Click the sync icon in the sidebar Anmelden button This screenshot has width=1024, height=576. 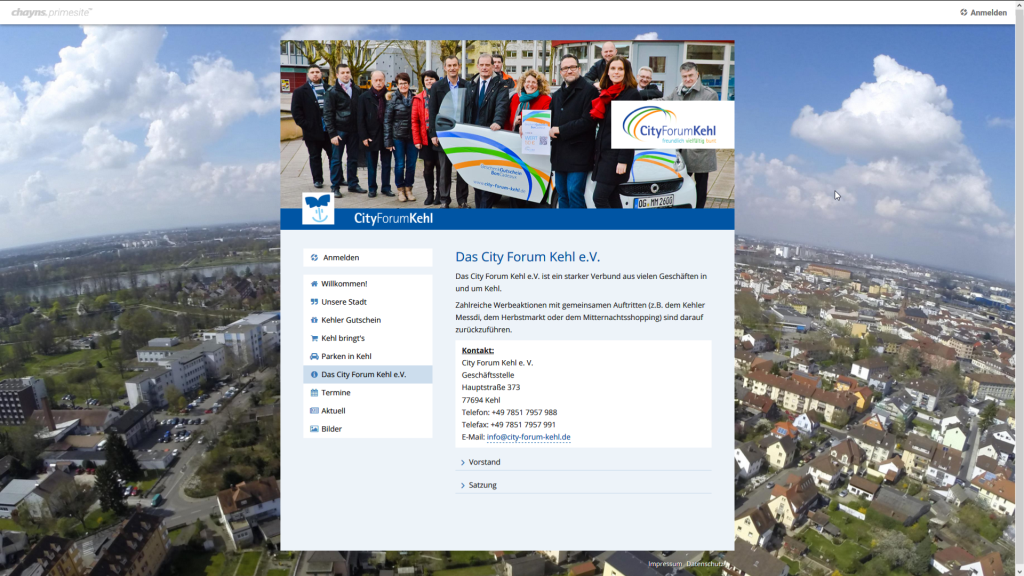pos(314,258)
